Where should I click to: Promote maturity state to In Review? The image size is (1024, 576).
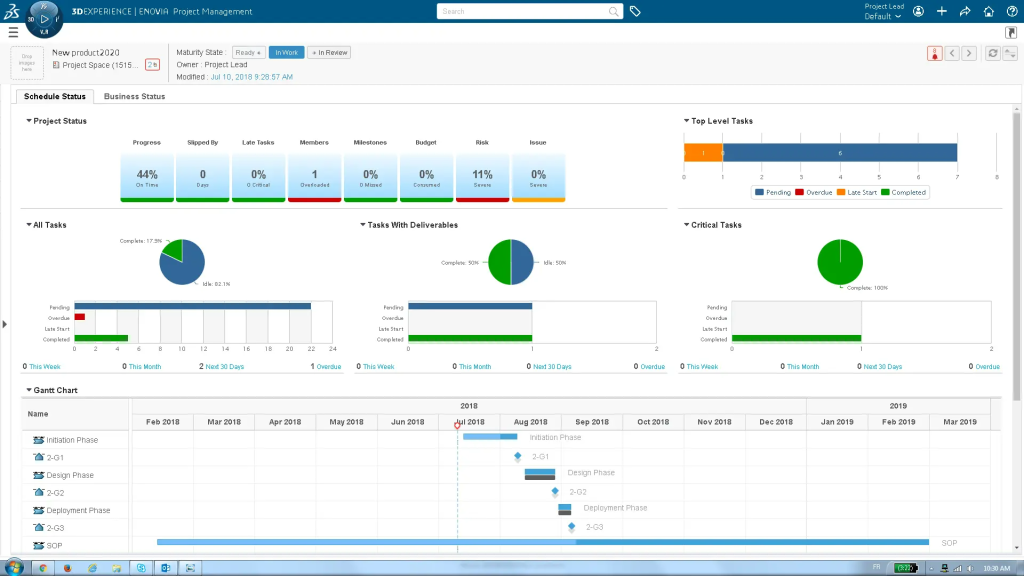[329, 52]
